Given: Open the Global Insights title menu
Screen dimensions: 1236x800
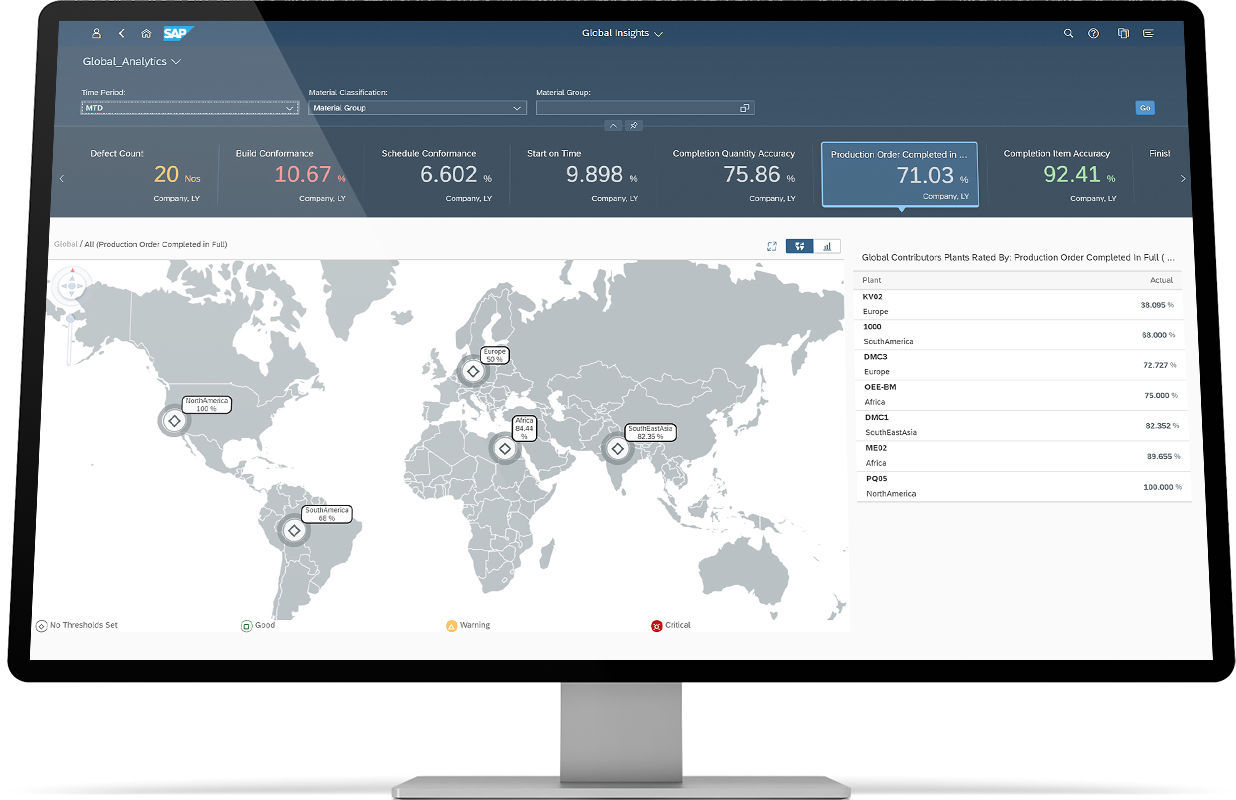Looking at the screenshot, I should [x=622, y=32].
